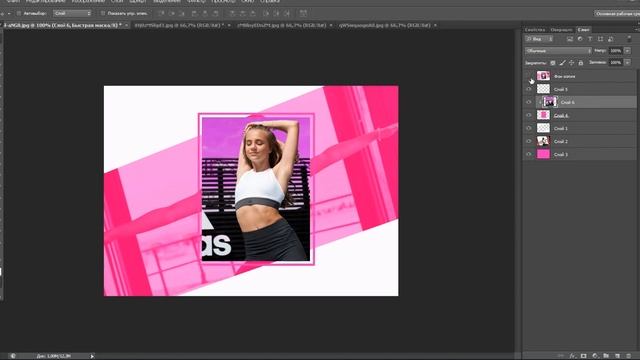Open the status bar info arrow menu

92,356
